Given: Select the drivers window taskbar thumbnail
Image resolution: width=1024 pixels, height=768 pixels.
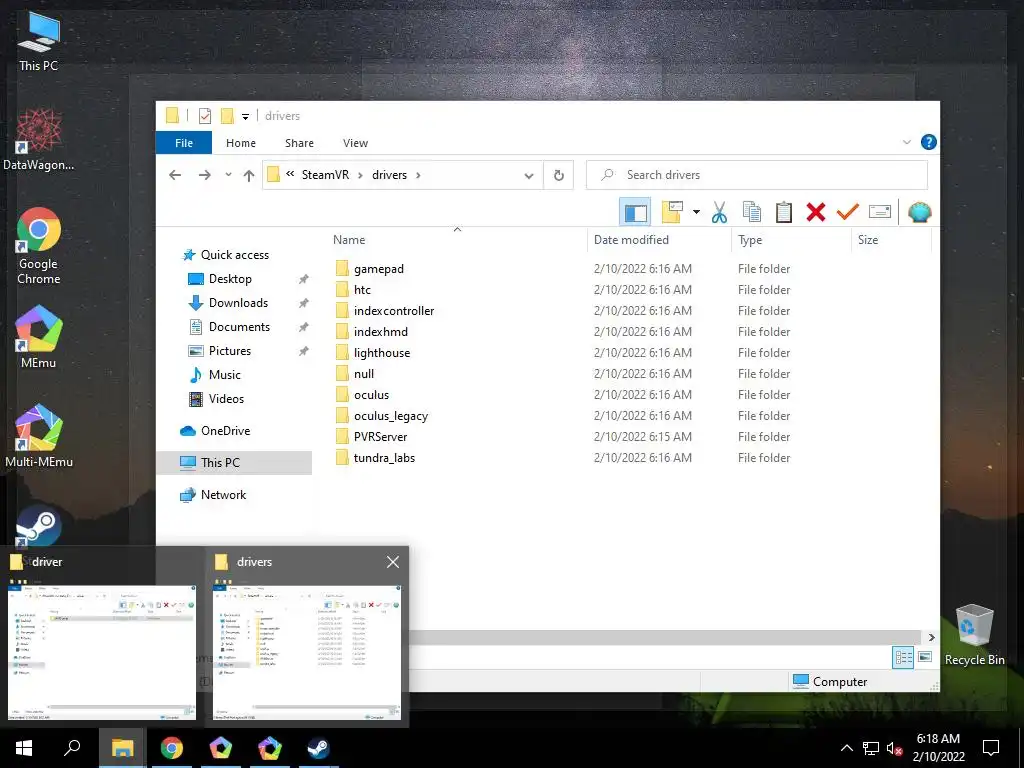Looking at the screenshot, I should (x=307, y=637).
